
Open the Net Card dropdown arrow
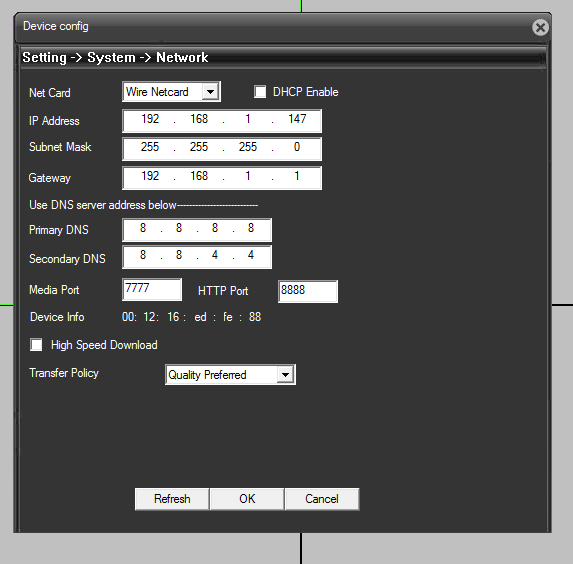tap(210, 92)
